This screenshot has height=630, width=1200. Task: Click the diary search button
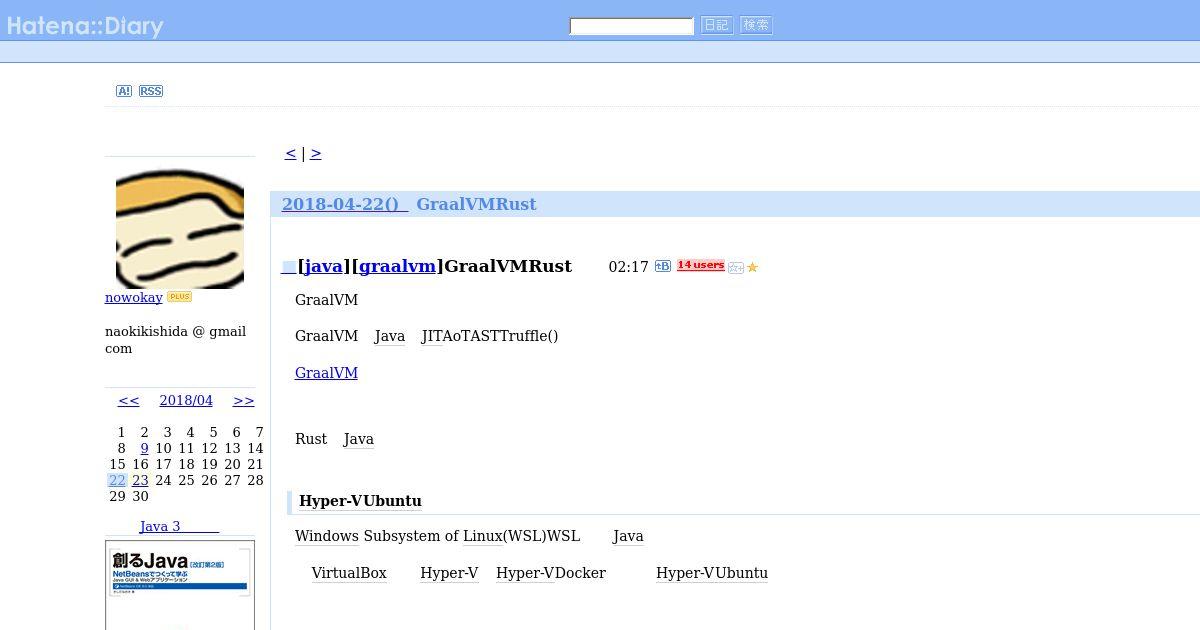pos(716,25)
